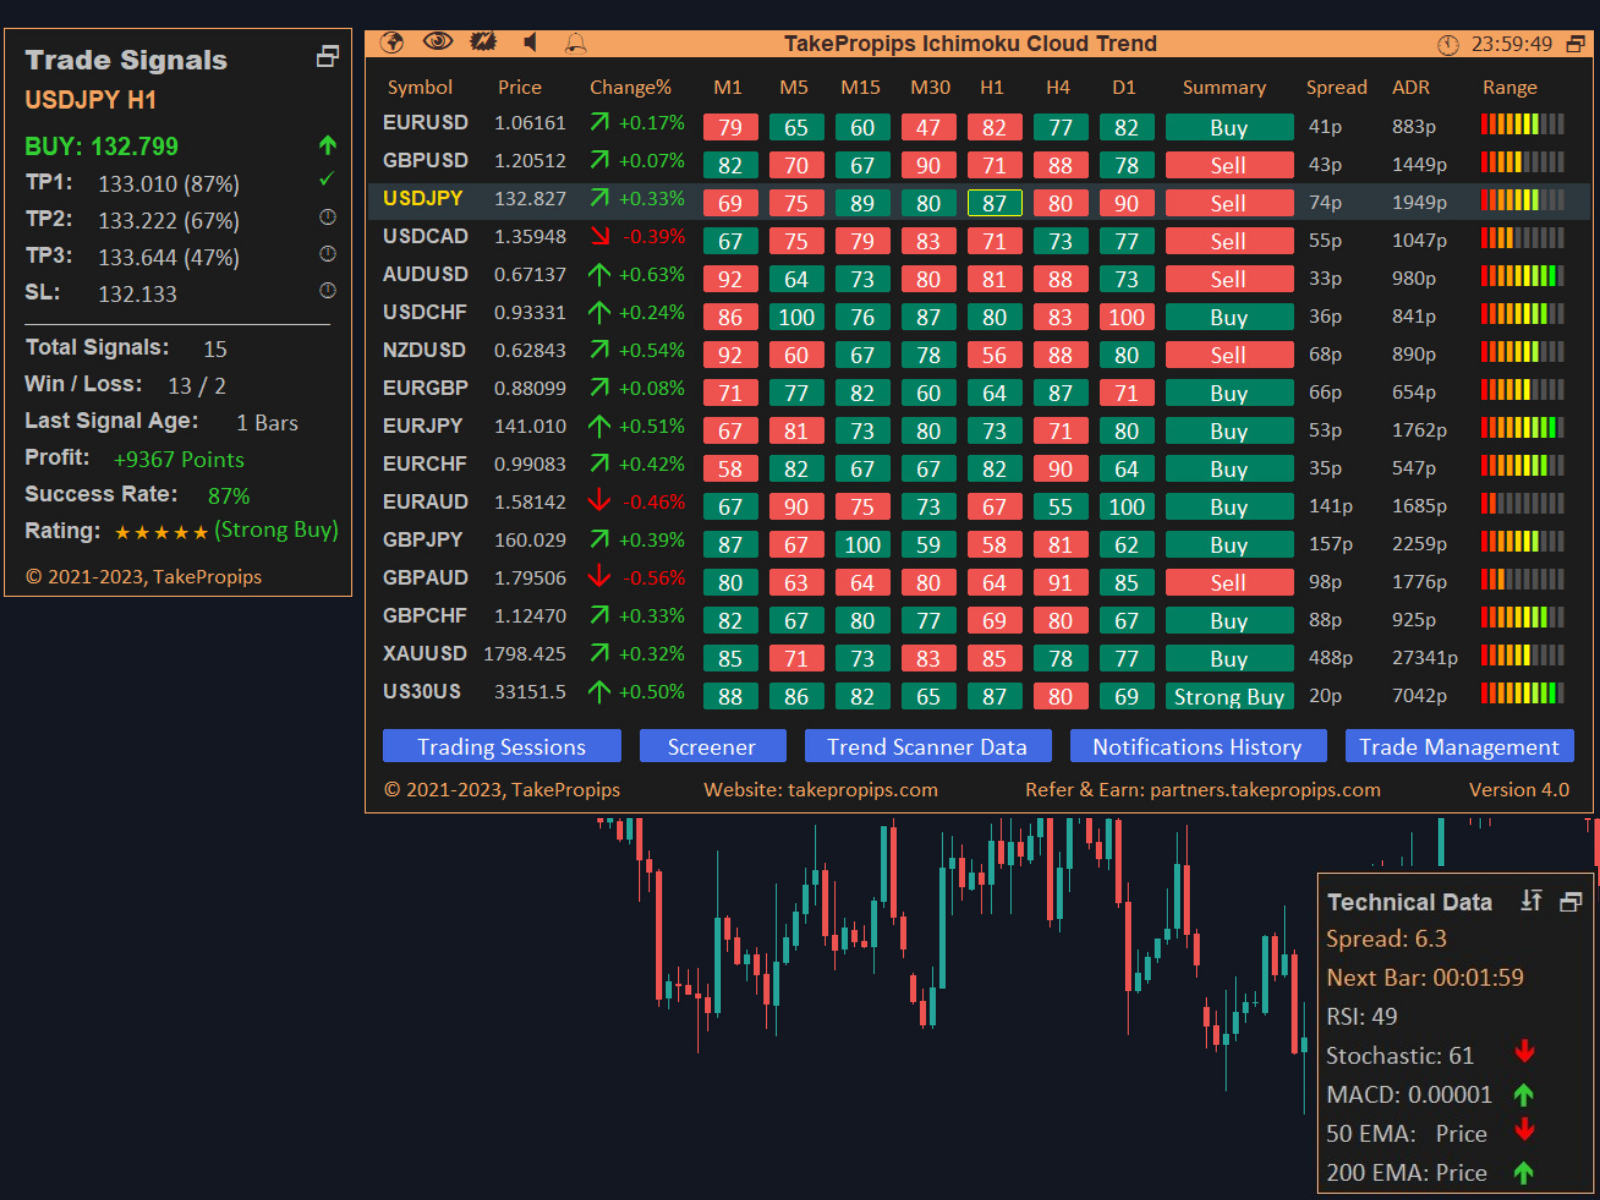Click the EURAUD D1 cell showing 100

pos(1126,507)
